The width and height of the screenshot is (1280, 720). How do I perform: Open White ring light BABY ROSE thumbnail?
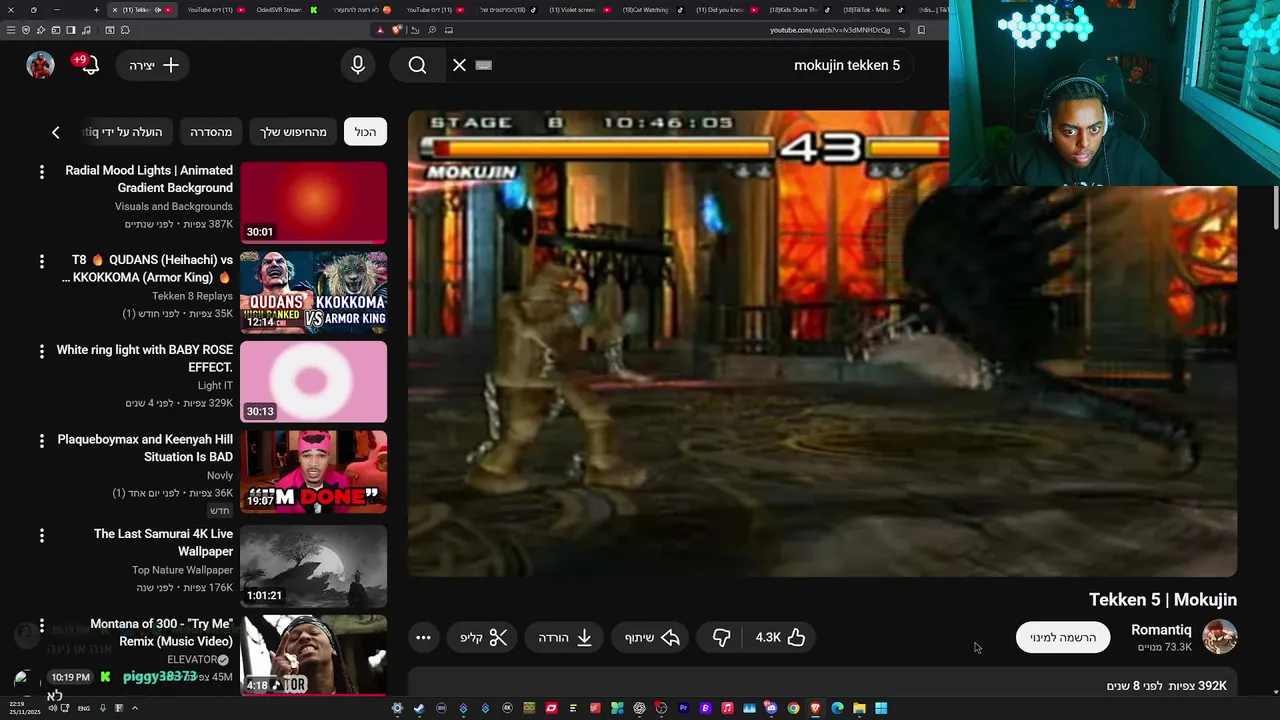coord(313,382)
